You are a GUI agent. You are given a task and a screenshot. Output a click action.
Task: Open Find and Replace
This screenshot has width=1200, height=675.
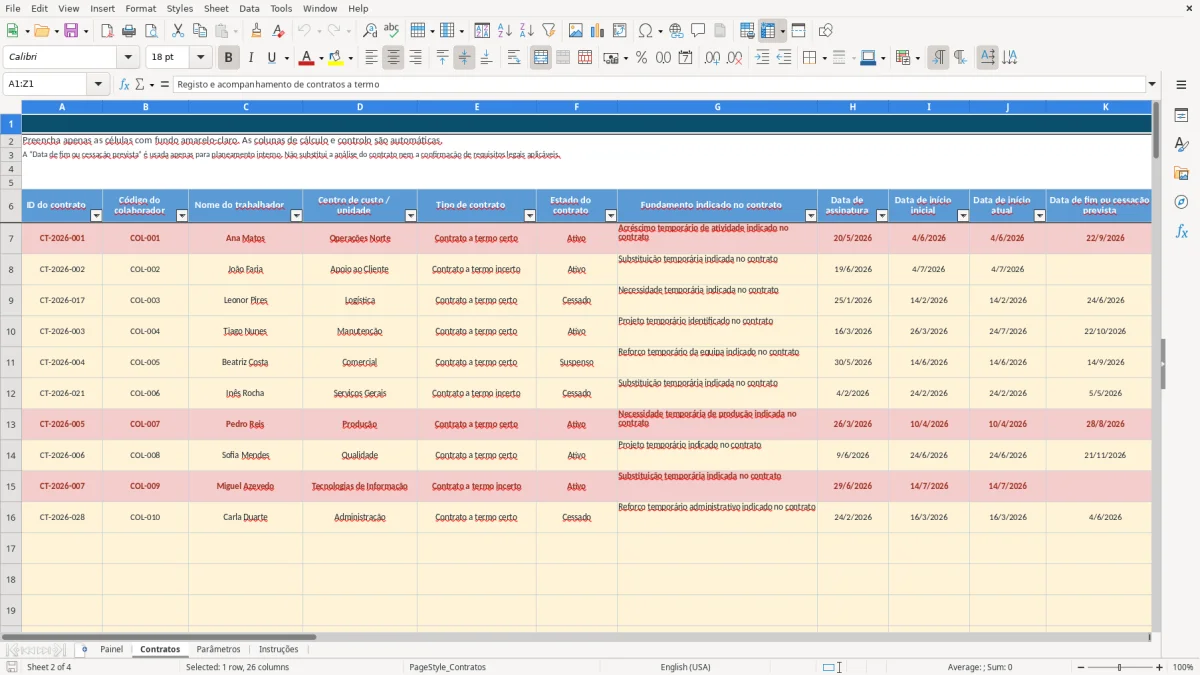(370, 31)
